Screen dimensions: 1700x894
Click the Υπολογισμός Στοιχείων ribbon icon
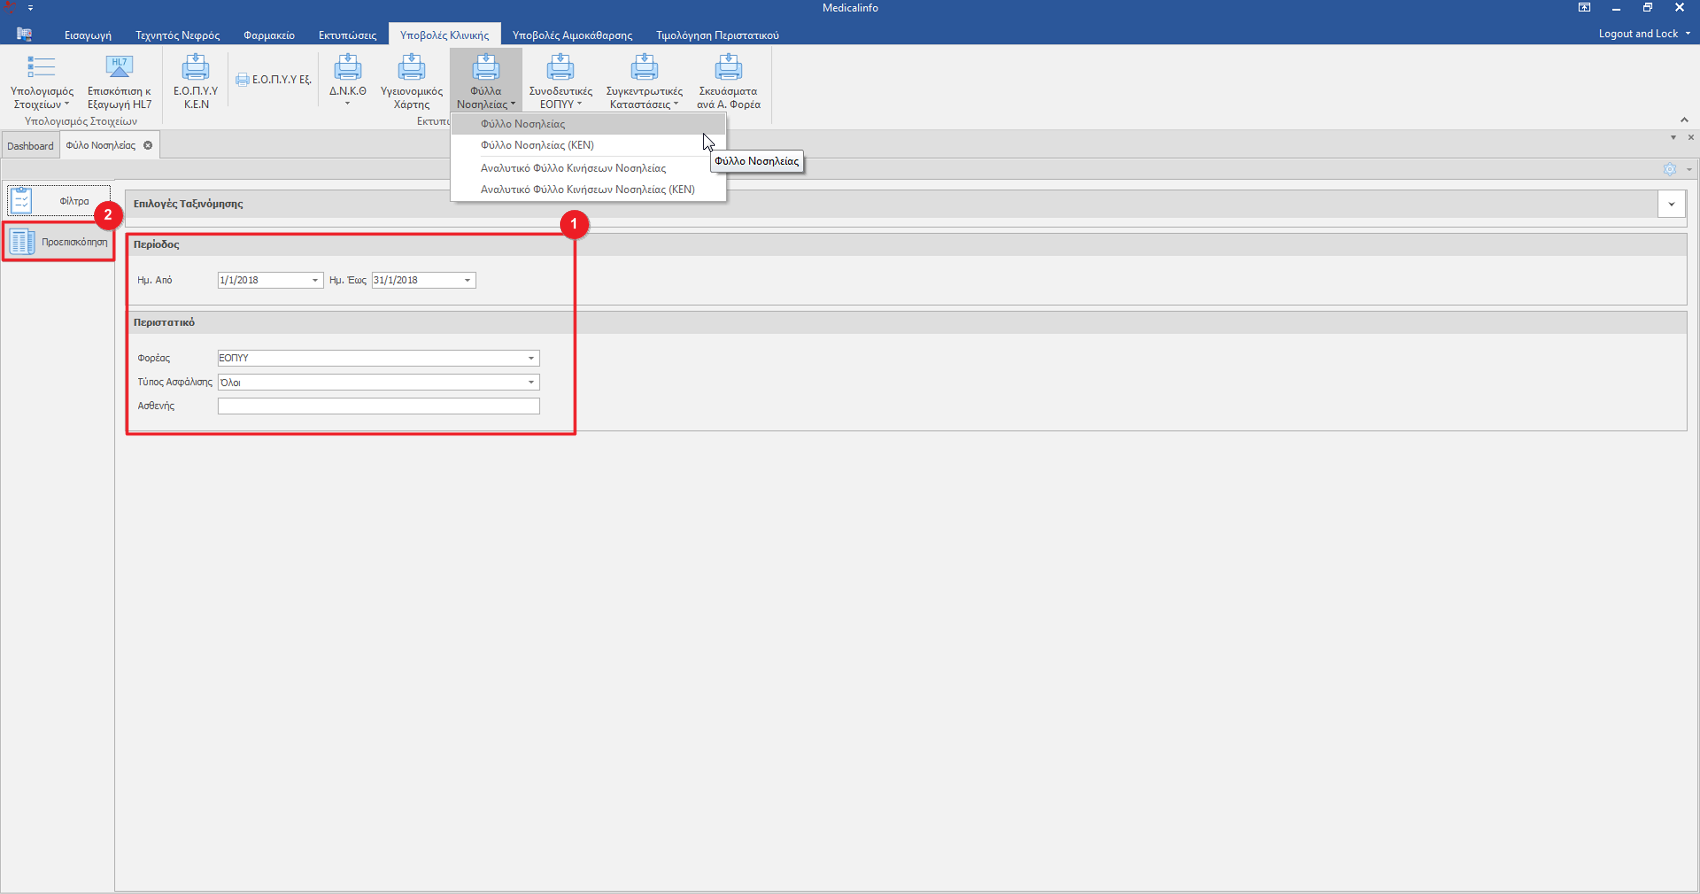[x=41, y=68]
